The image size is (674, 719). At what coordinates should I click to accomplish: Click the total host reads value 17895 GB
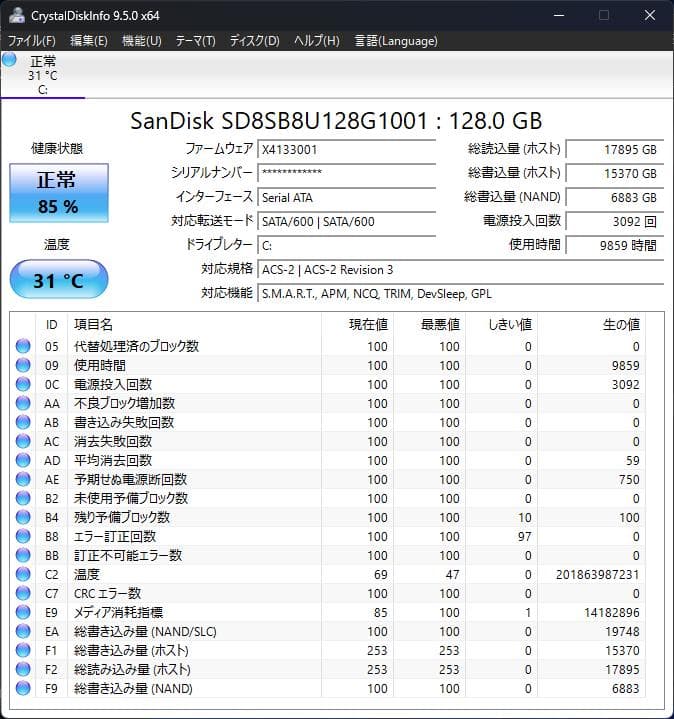[x=615, y=149]
